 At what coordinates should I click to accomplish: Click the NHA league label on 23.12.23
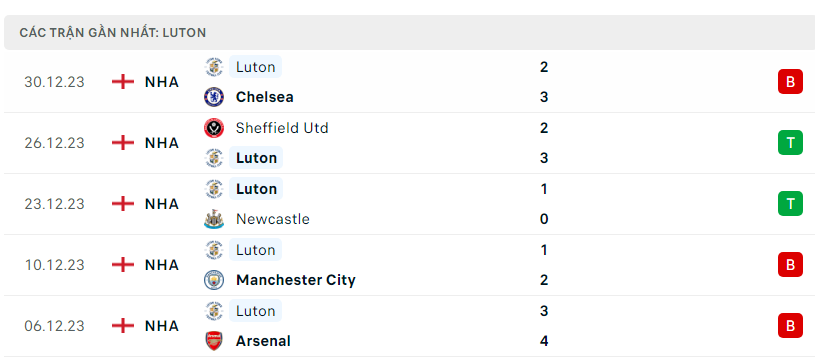(x=162, y=204)
